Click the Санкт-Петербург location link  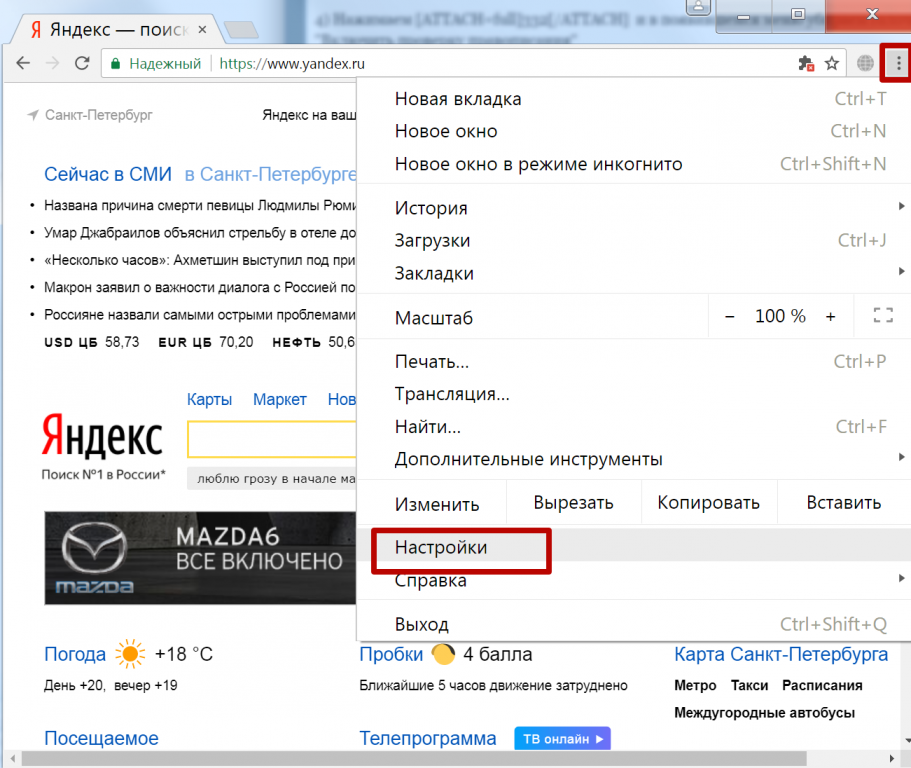coord(99,115)
